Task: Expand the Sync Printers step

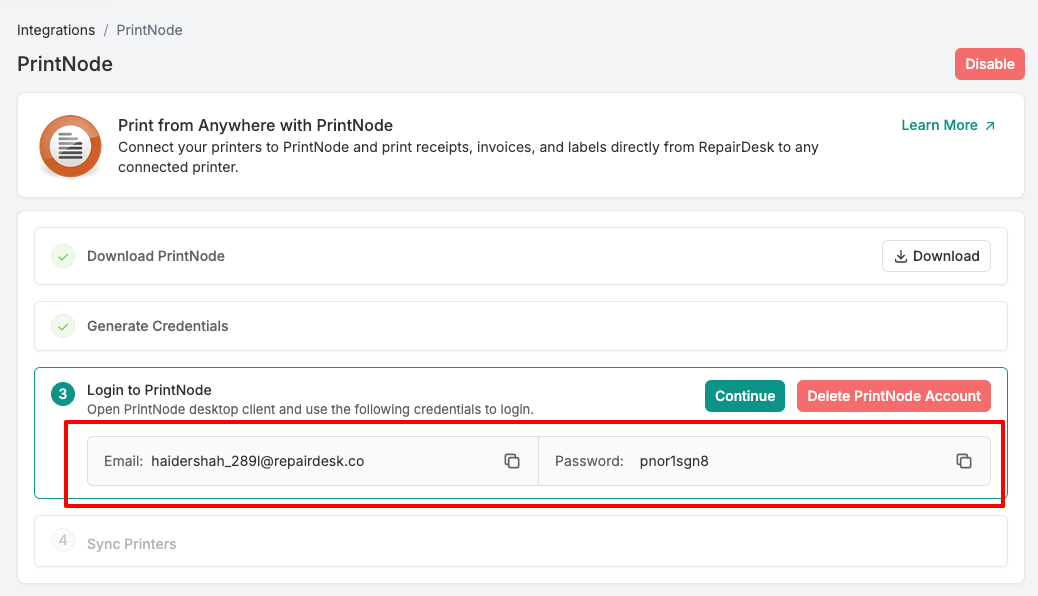Action: [132, 544]
